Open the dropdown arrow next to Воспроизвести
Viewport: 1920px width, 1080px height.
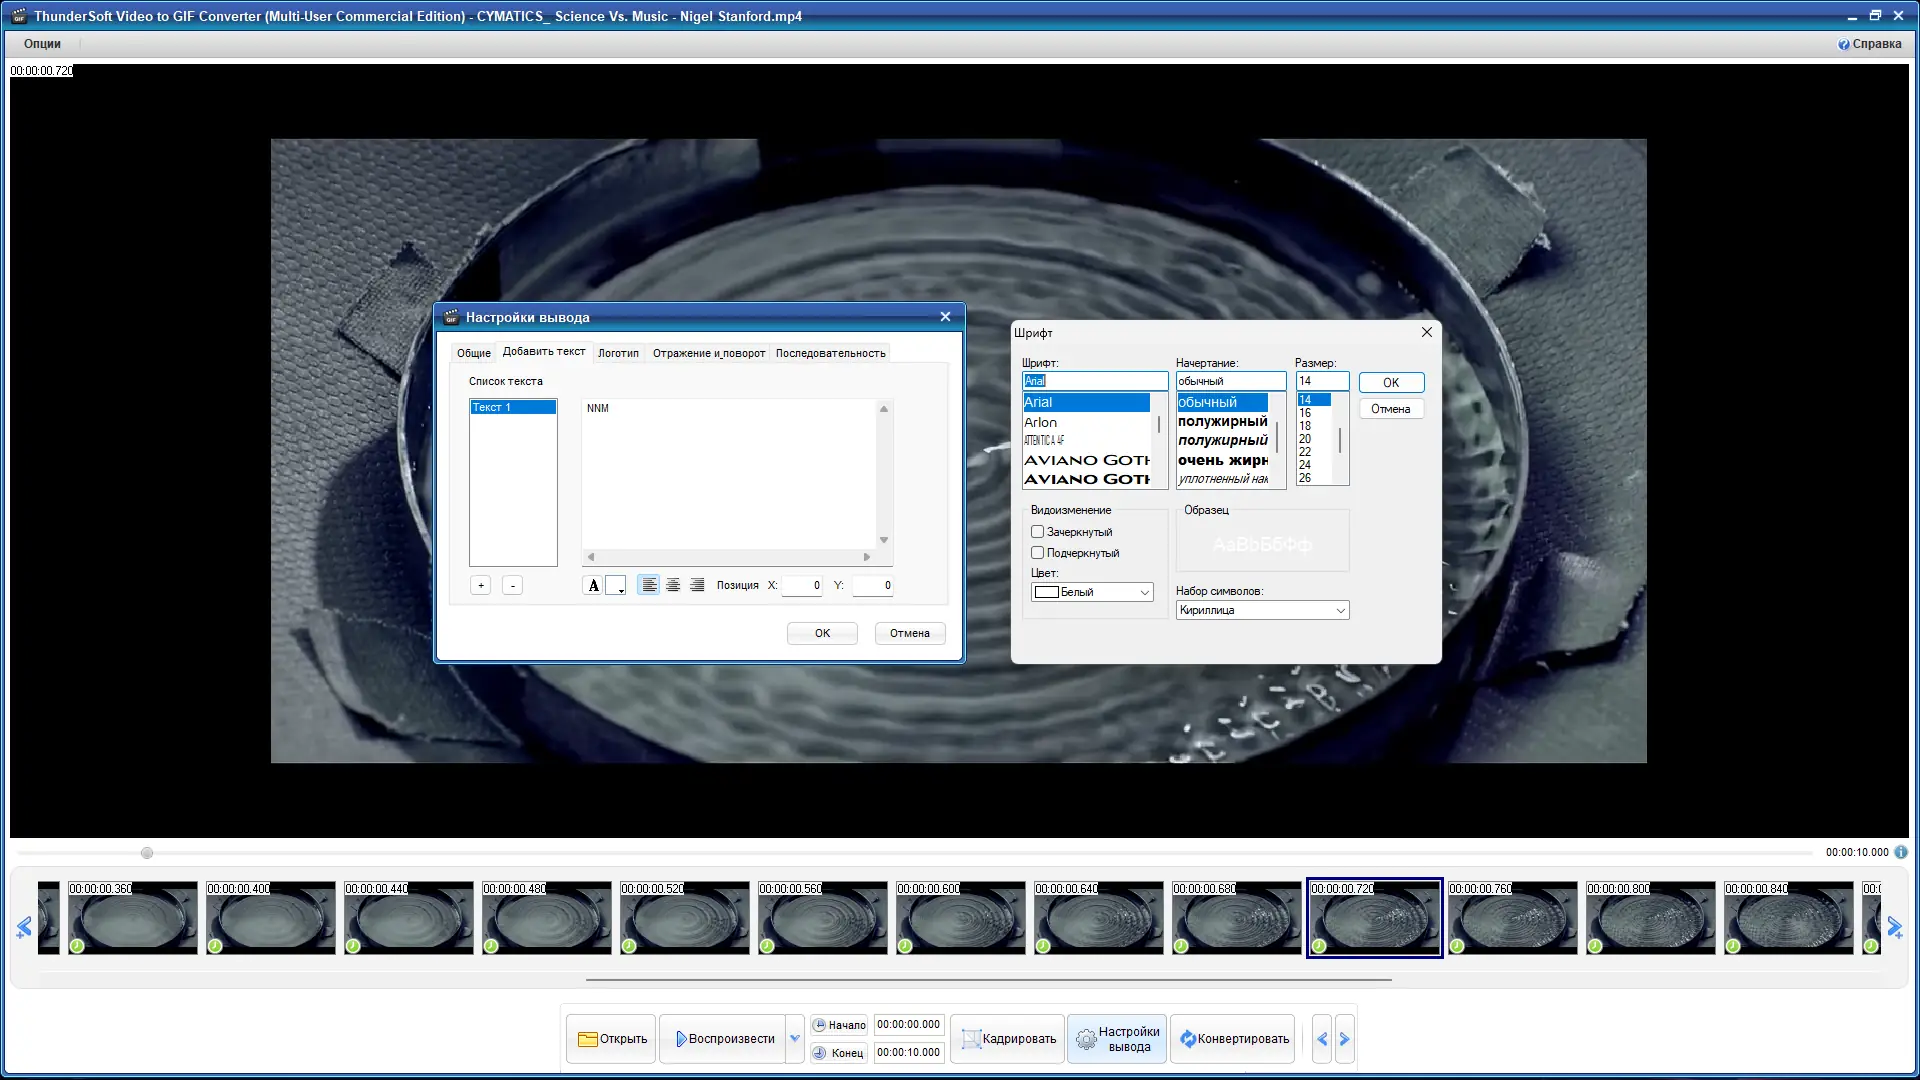795,1039
